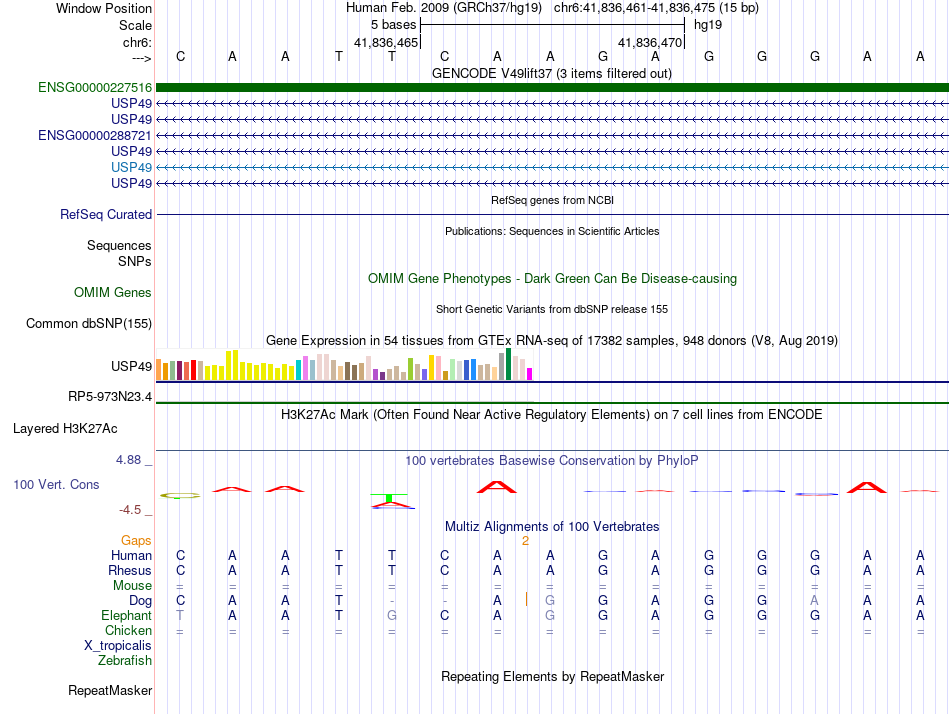This screenshot has height=714, width=950.
Task: Click the PhyloP Basewise Conservation title
Action: click(552, 461)
